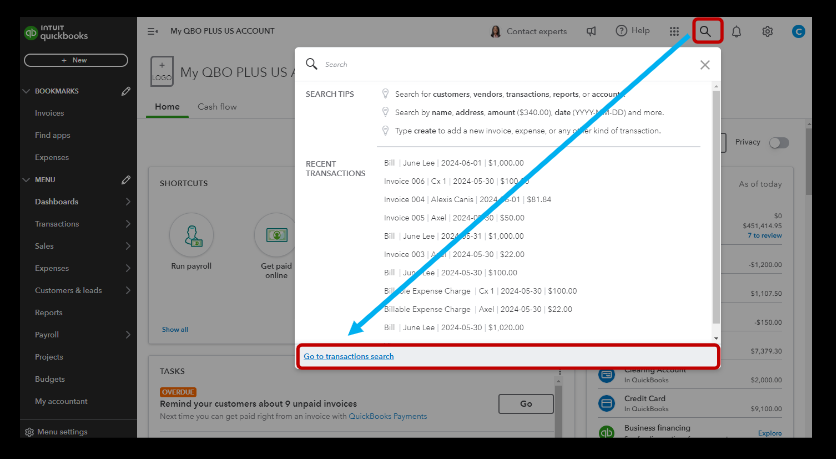Open Bill June Lee $1,020.00 transaction
Screen dimensions: 836x459
[454, 327]
